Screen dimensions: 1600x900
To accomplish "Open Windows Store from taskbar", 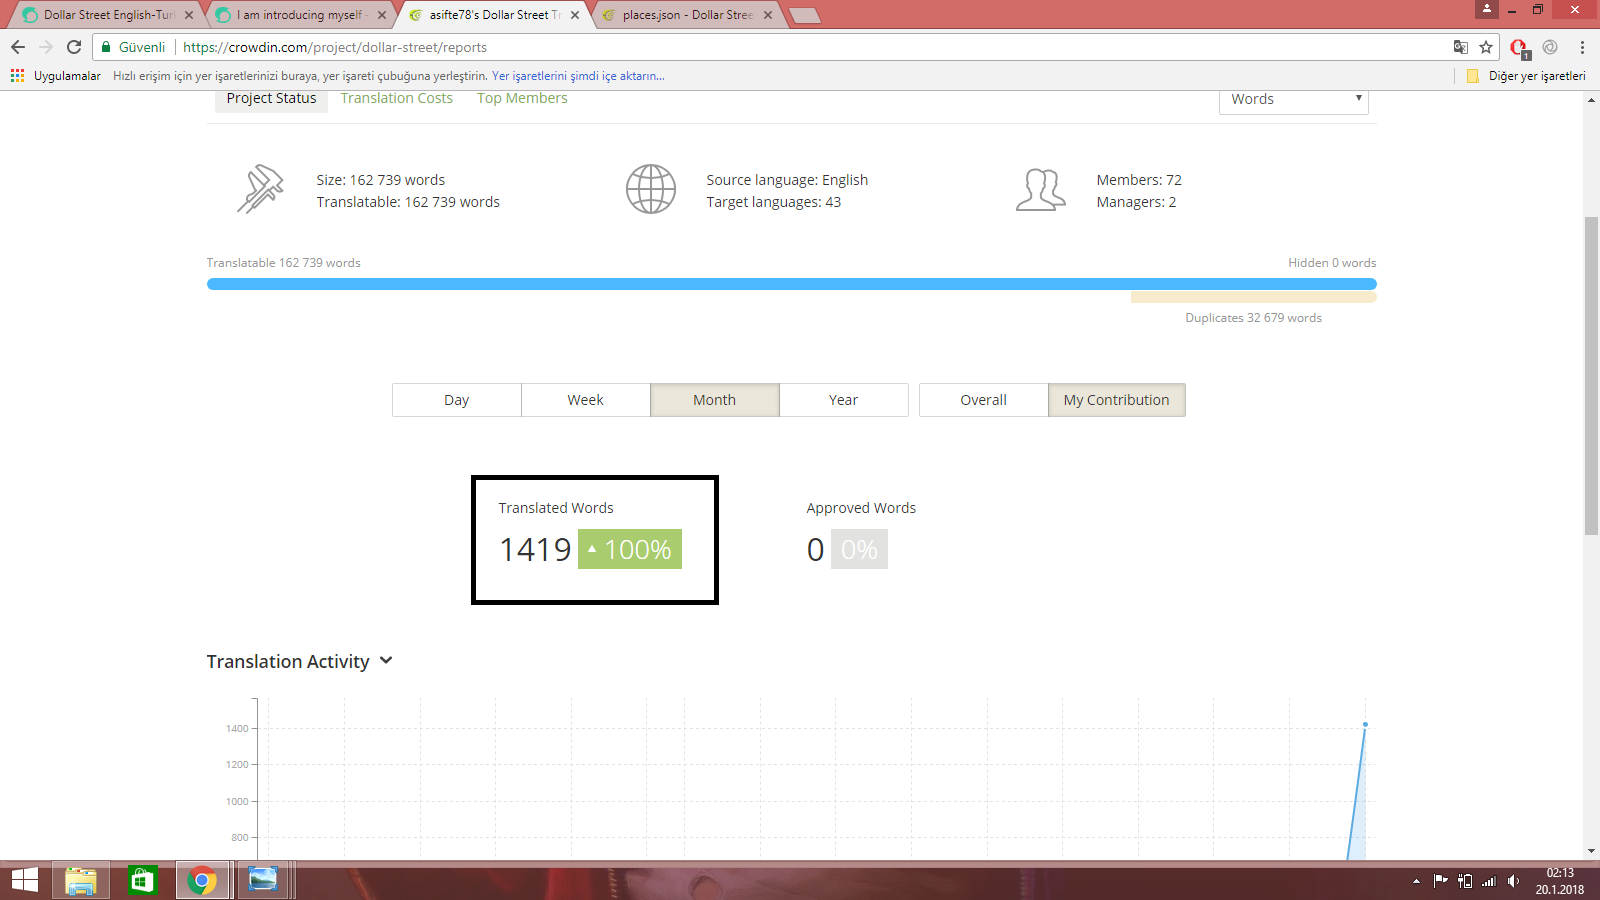I will pos(142,881).
